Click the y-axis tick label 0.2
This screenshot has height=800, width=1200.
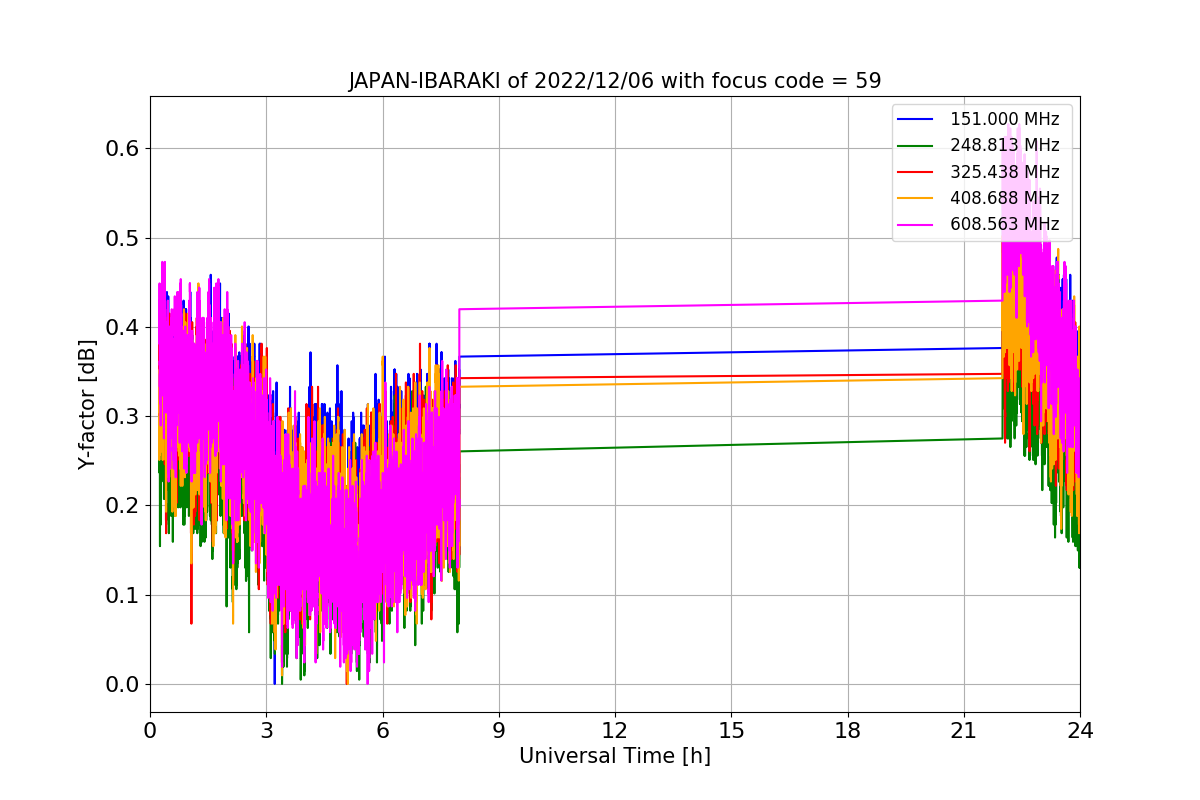click(123, 506)
